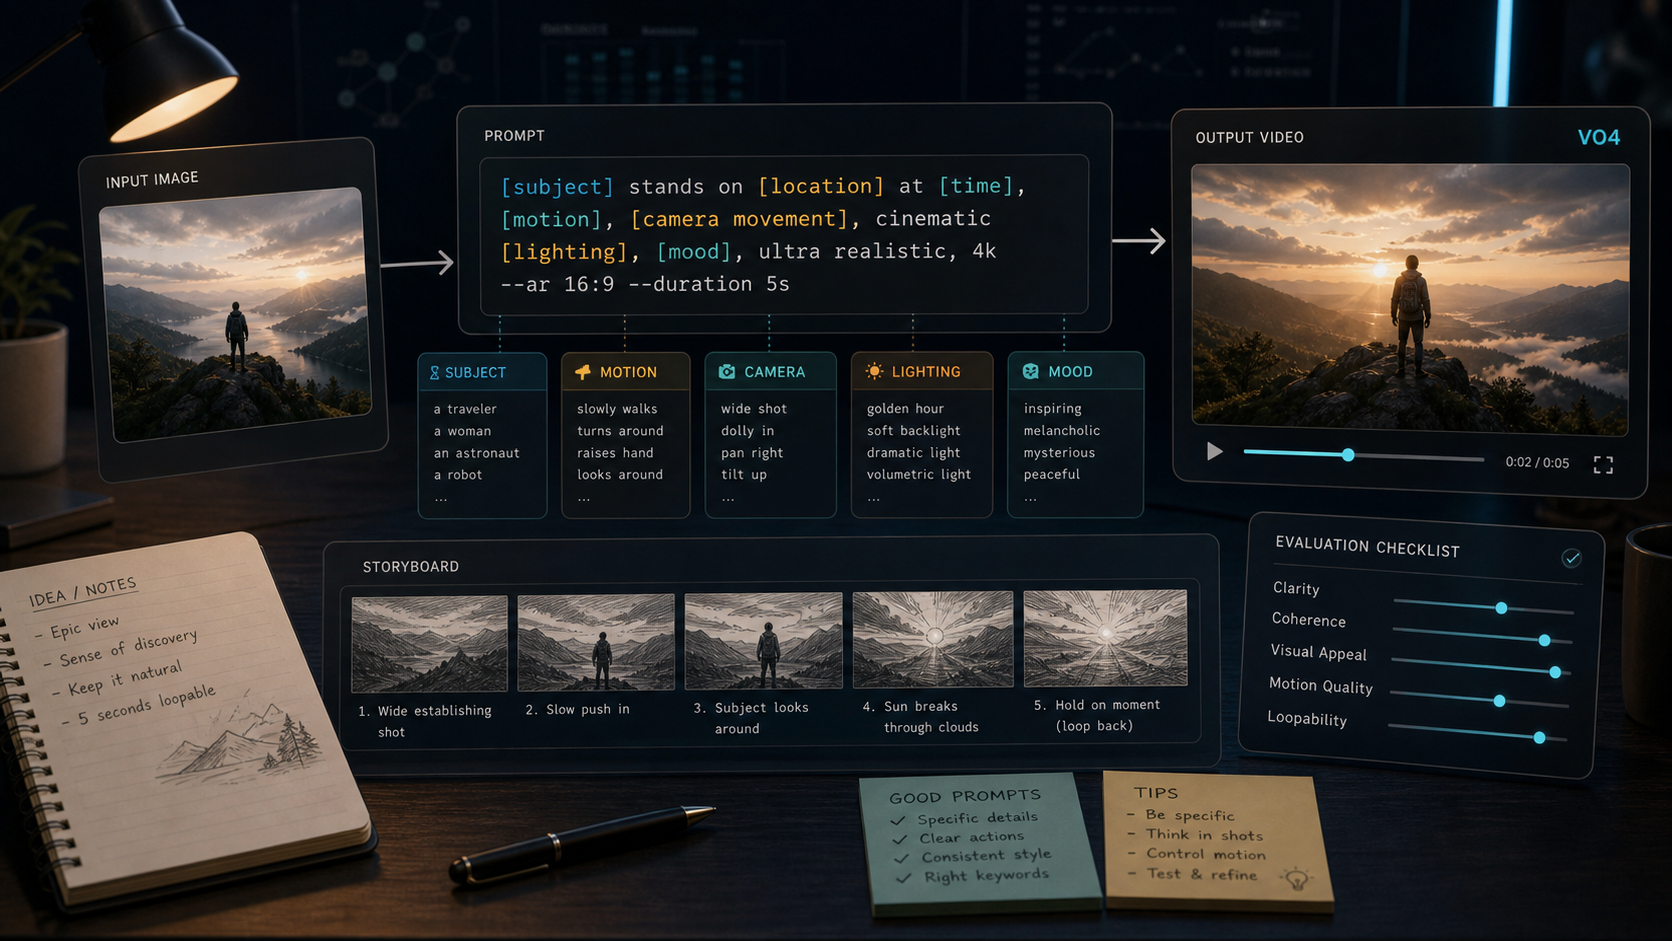Click the [lighting] placeholder in the prompt

point(564,252)
